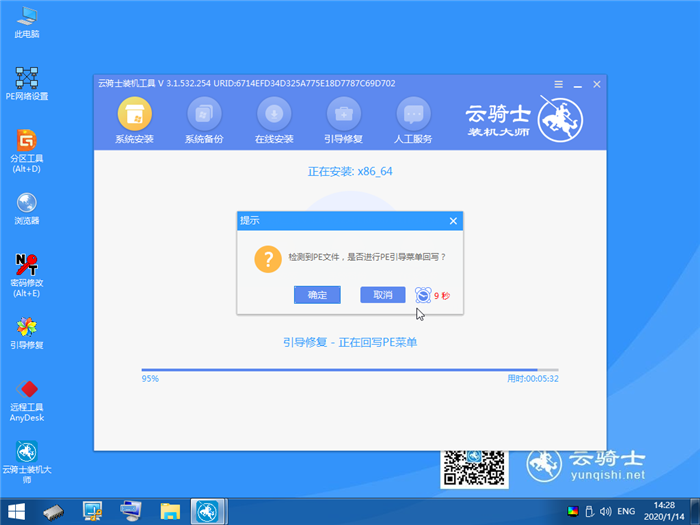Image resolution: width=700 pixels, height=525 pixels.
Task: Open the computer tools taskbar icon
Action: coord(92,512)
